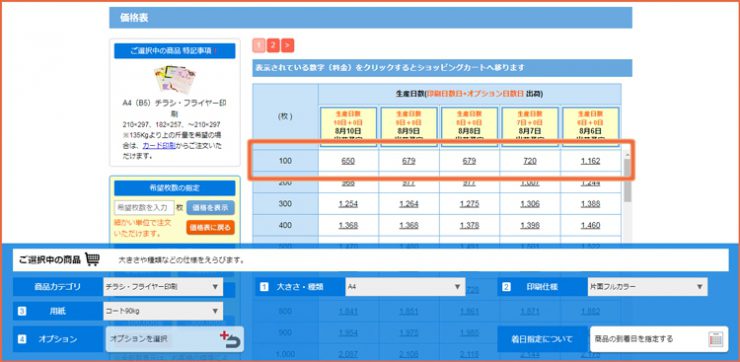740x362 pixels.
Task: Click the カード印刷 link
Action: [x=160, y=146]
